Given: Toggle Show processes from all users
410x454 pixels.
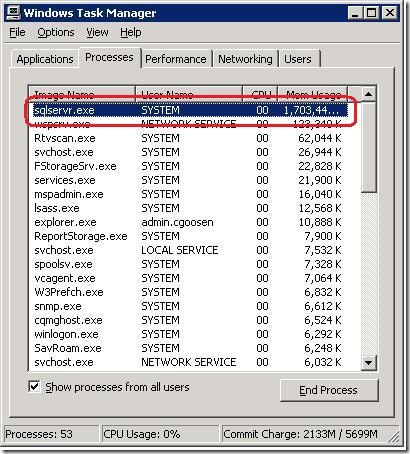Looking at the screenshot, I should [x=34, y=387].
